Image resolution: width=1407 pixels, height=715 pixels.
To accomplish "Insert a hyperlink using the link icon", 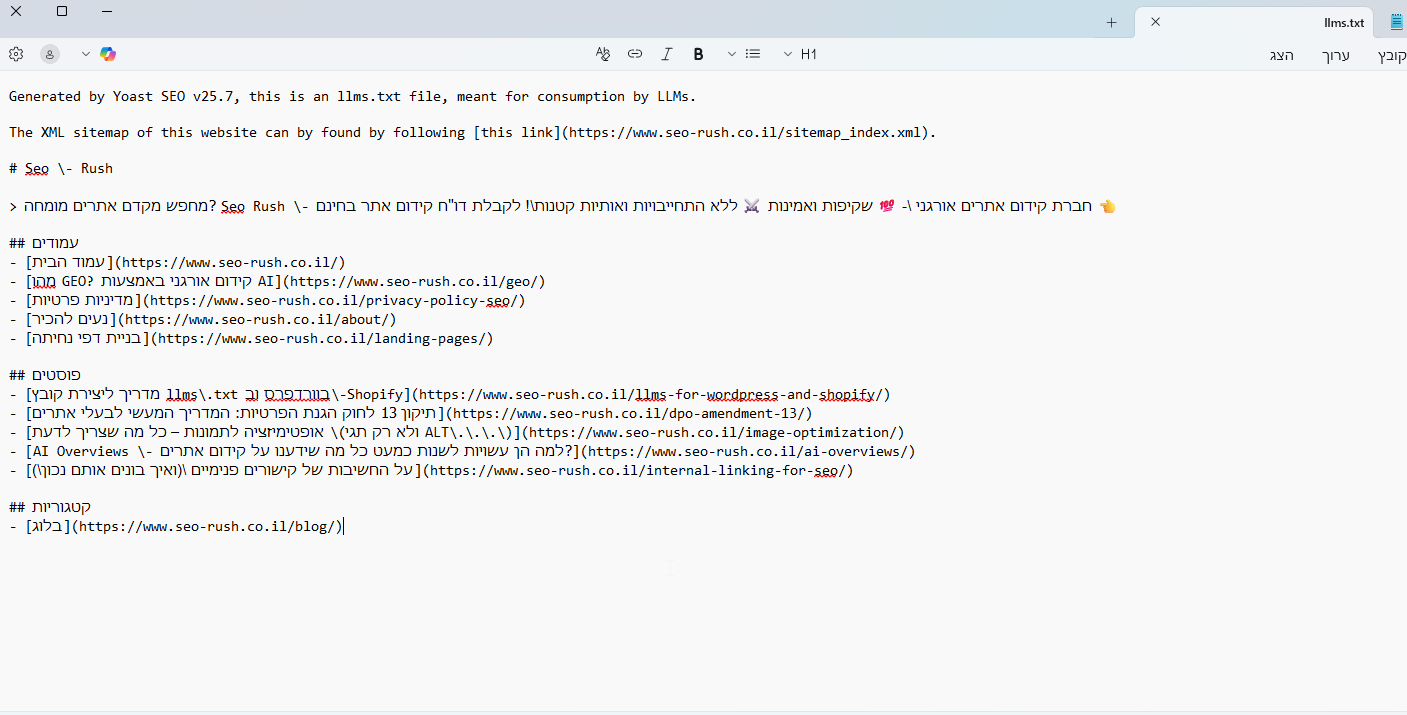I will [x=634, y=54].
